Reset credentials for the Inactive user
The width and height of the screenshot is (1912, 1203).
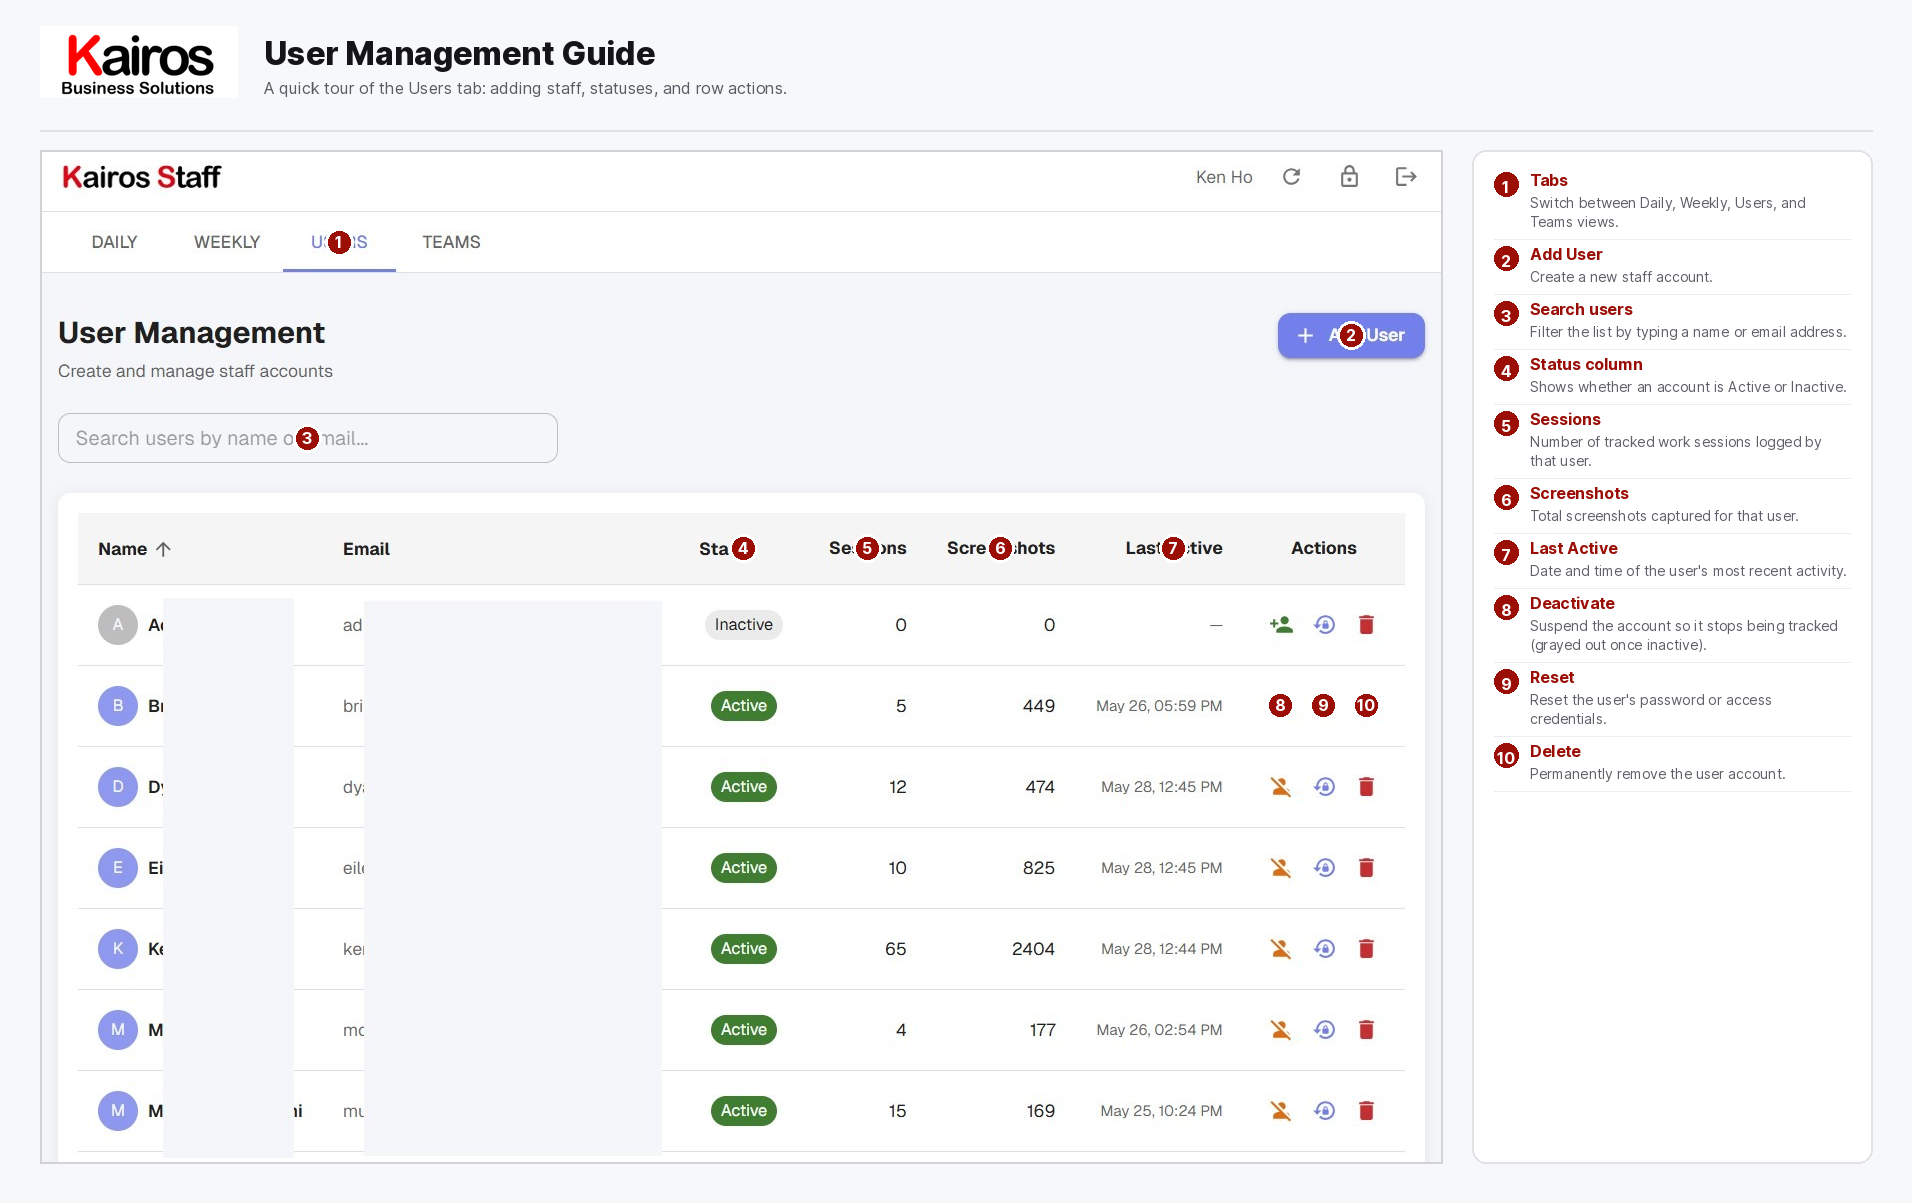click(x=1324, y=625)
